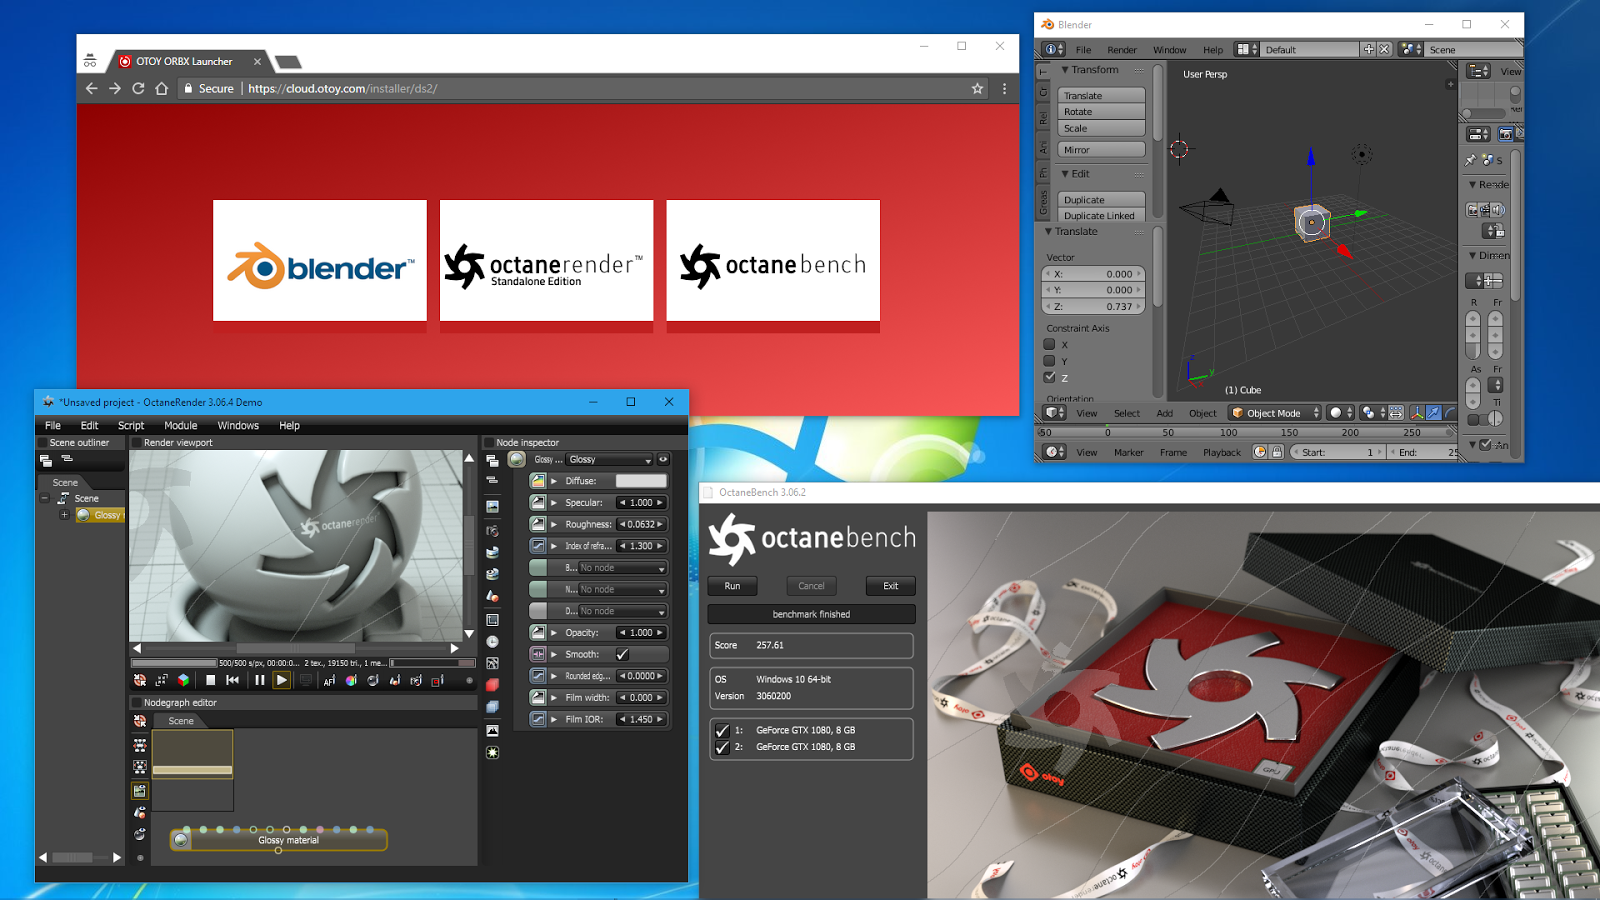Click the Mirror button in Blender
Image resolution: width=1600 pixels, height=900 pixels.
[1101, 150]
